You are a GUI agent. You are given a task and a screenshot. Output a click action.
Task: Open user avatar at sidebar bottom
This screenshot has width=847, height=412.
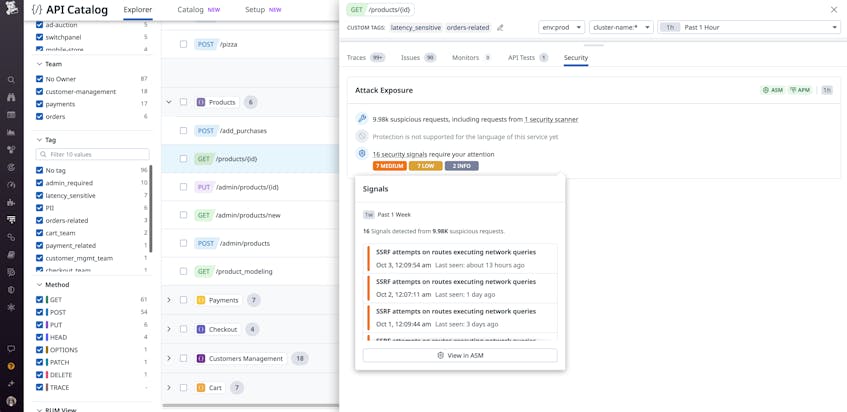(x=11, y=401)
